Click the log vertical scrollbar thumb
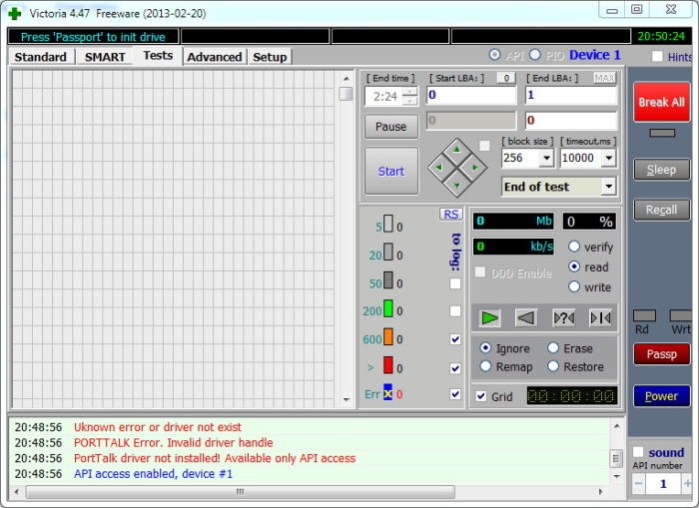 click(616, 458)
